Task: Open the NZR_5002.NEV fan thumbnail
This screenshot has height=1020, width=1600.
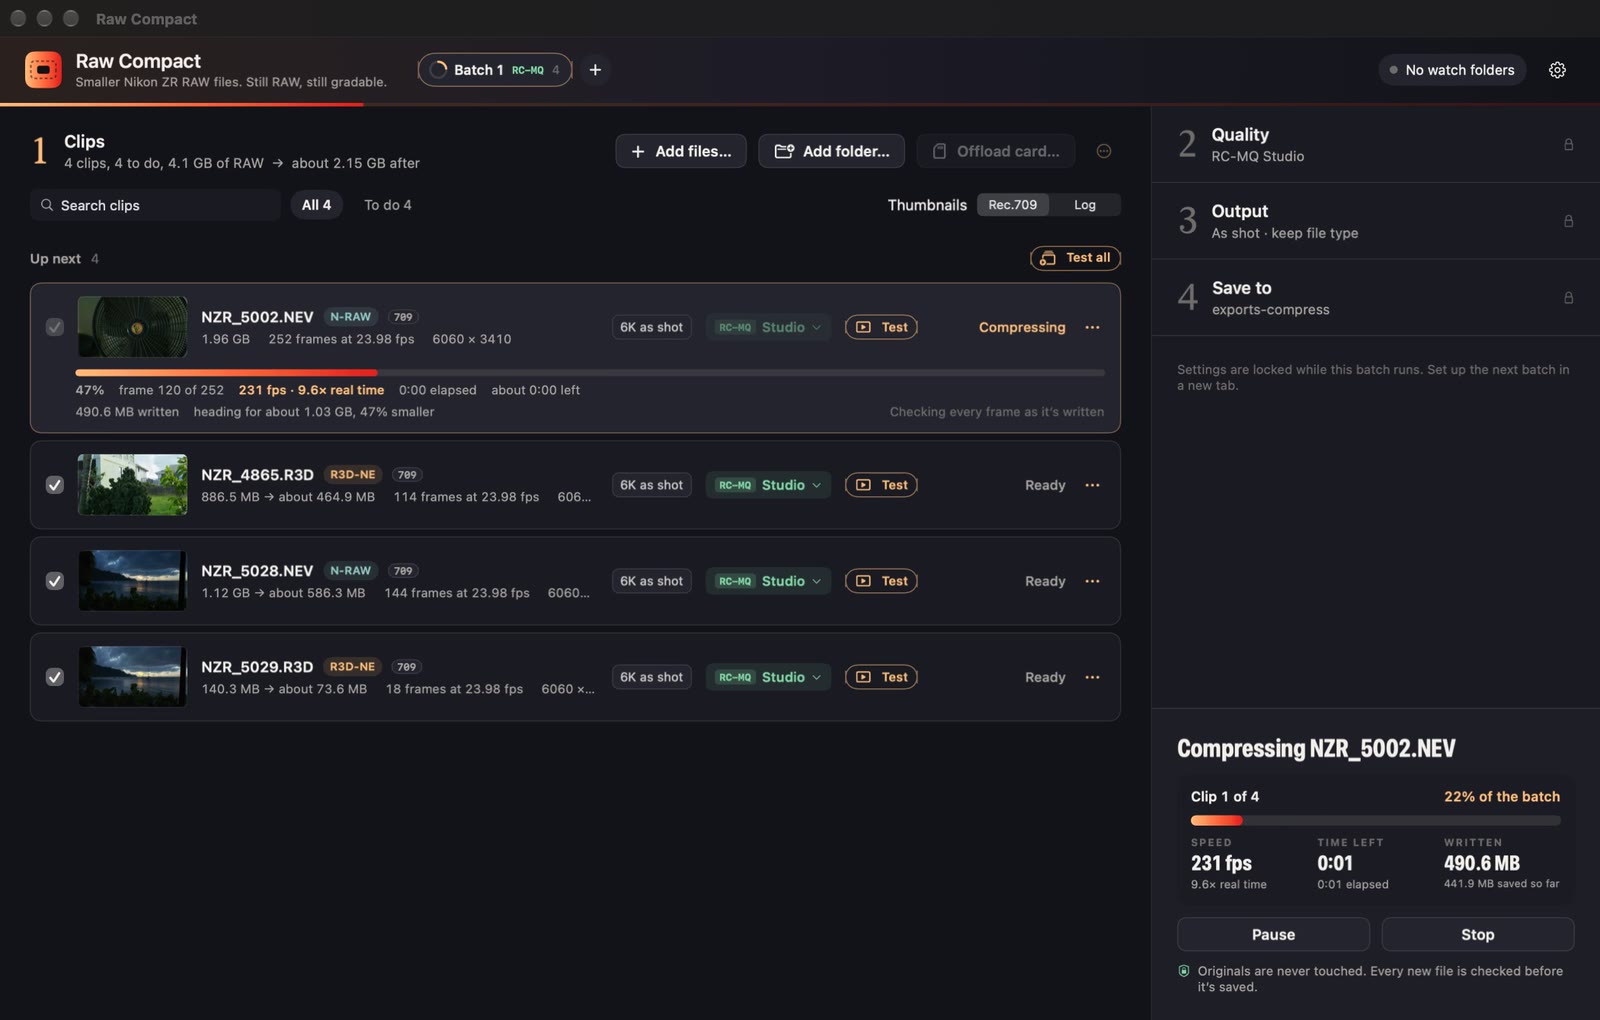Action: 132,327
